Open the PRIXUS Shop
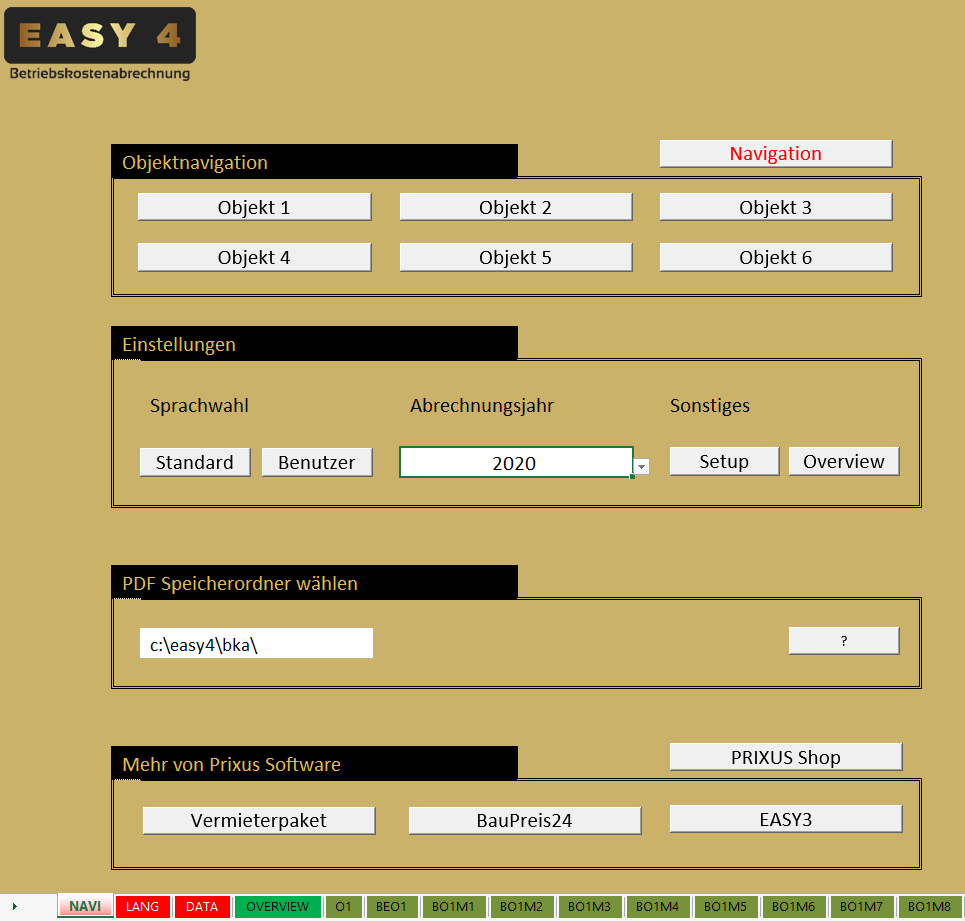Image resolution: width=965 pixels, height=921 pixels. click(x=785, y=757)
